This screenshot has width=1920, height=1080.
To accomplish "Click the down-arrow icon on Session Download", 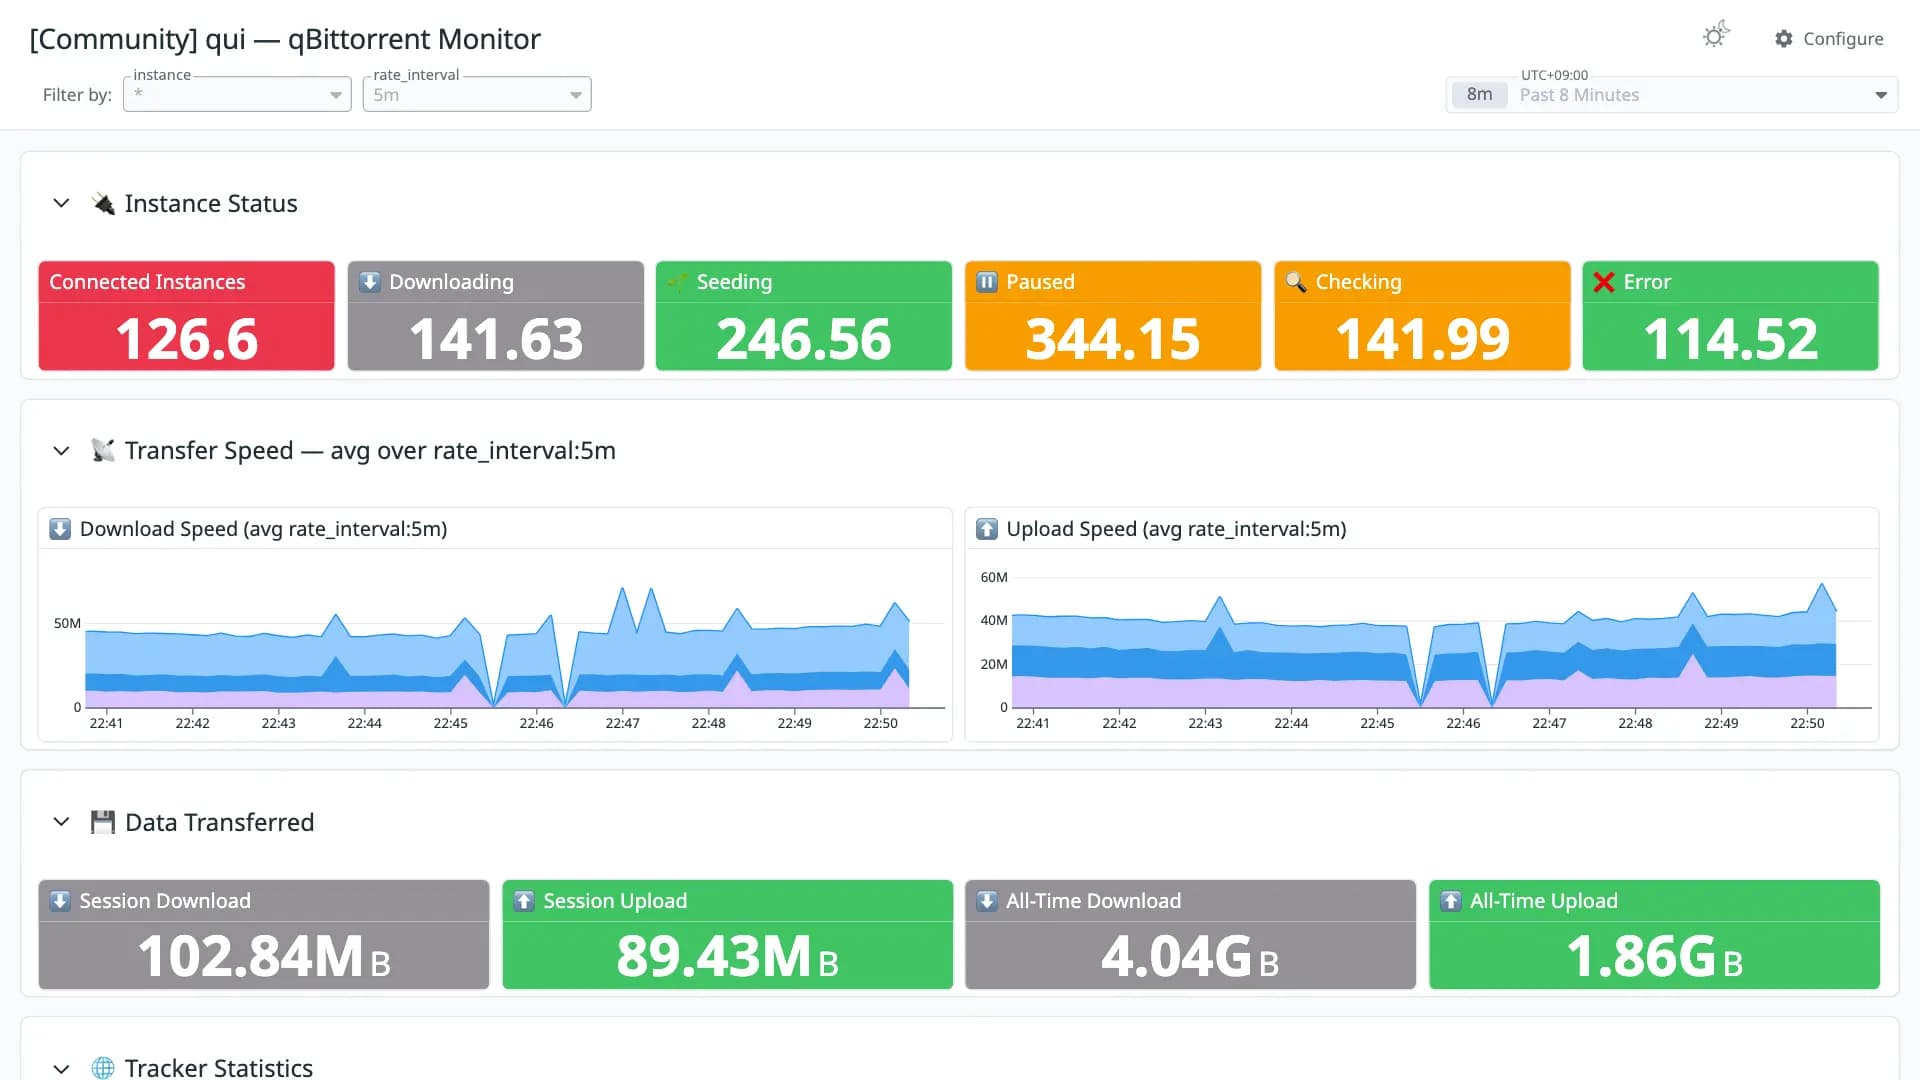I will click(60, 901).
